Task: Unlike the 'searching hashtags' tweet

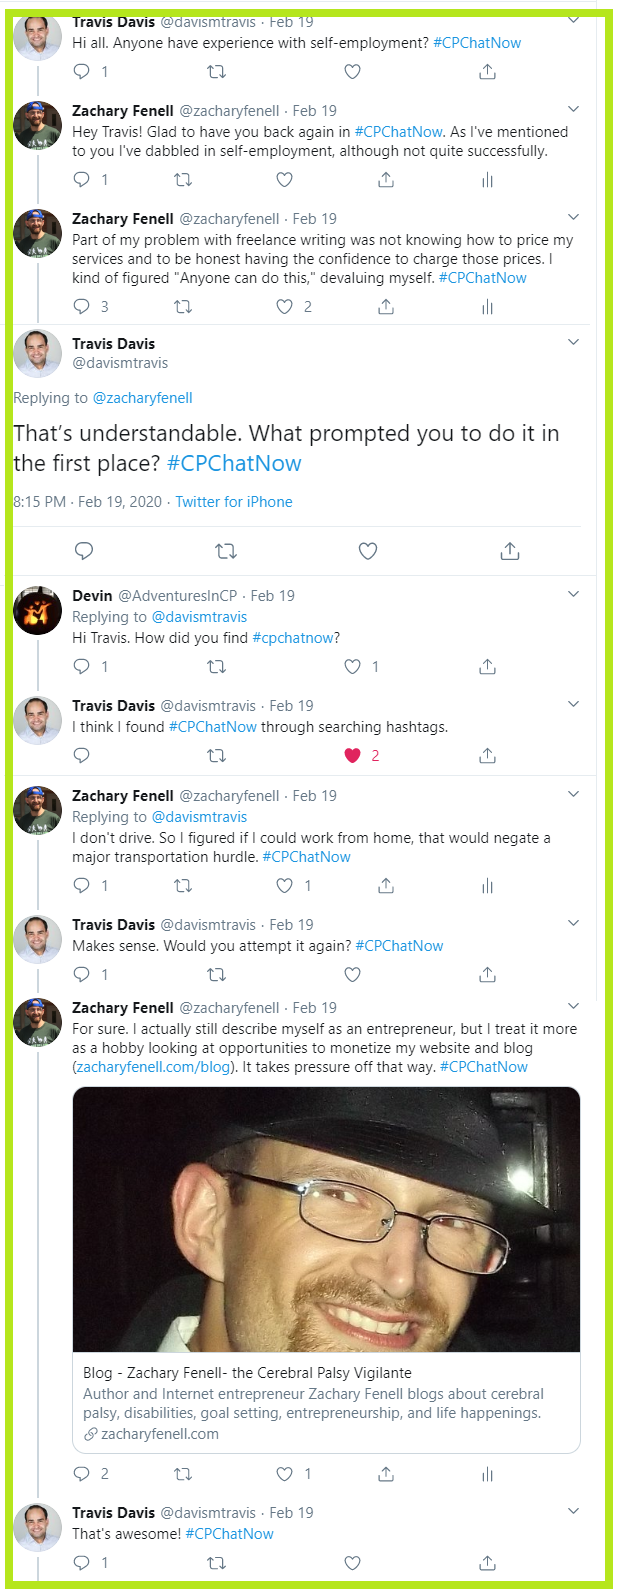Action: 353,756
